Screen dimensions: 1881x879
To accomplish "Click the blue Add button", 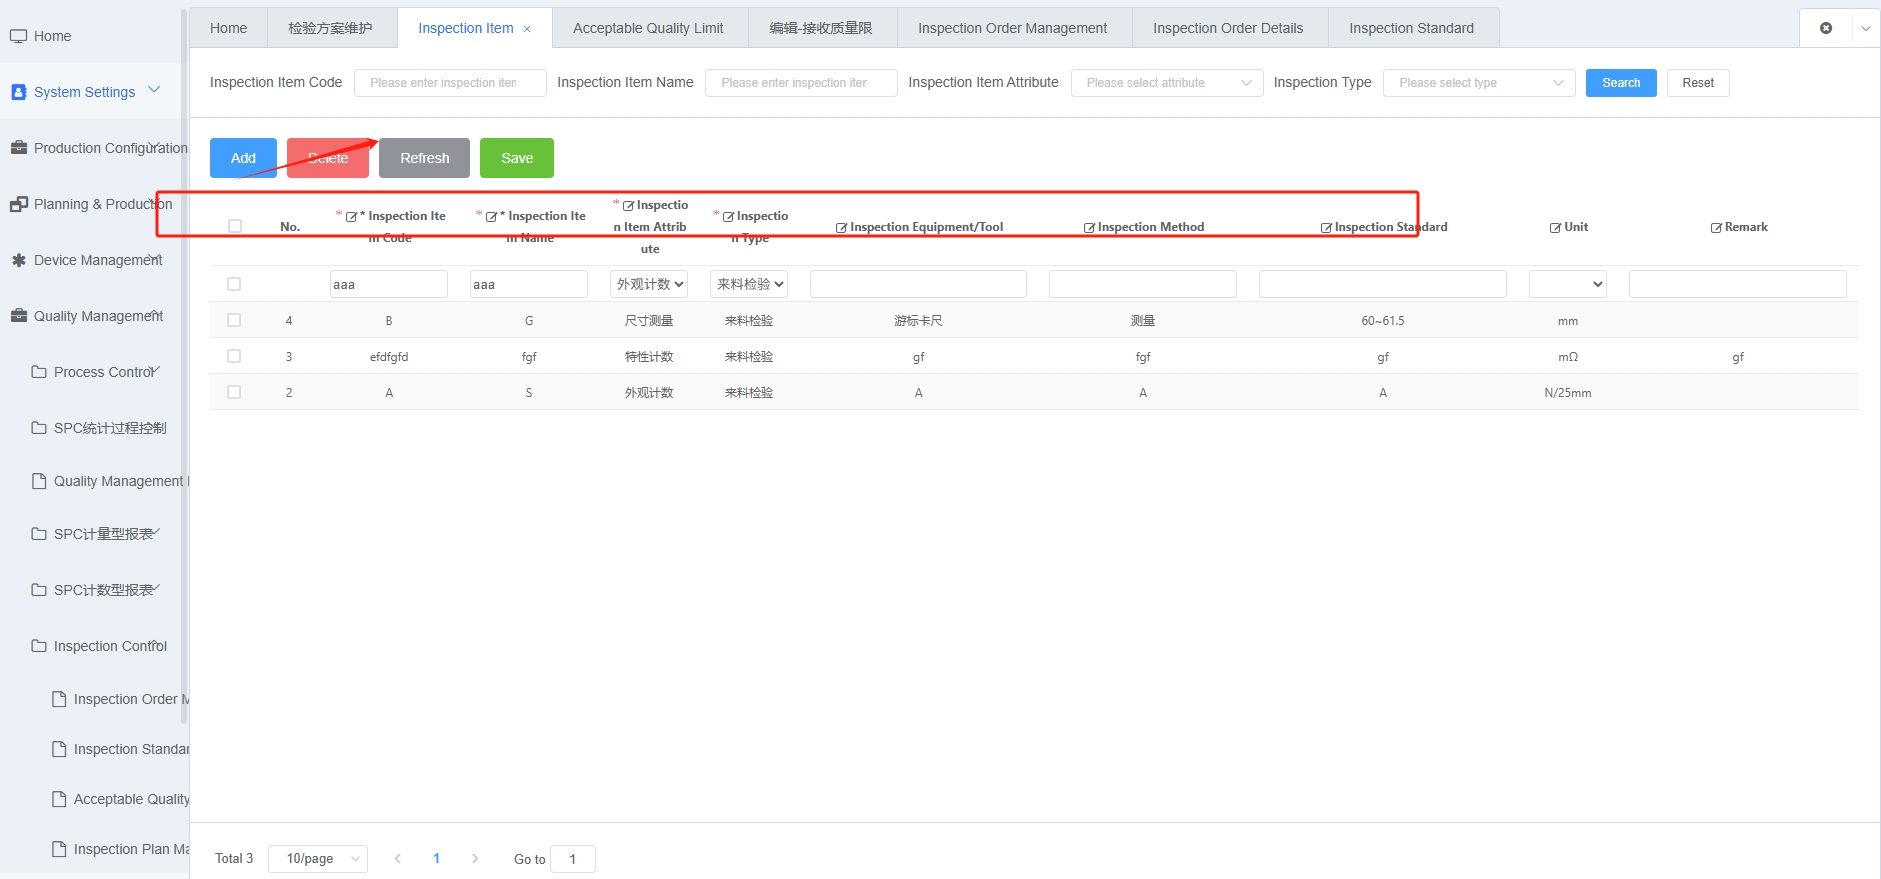I will (x=243, y=158).
